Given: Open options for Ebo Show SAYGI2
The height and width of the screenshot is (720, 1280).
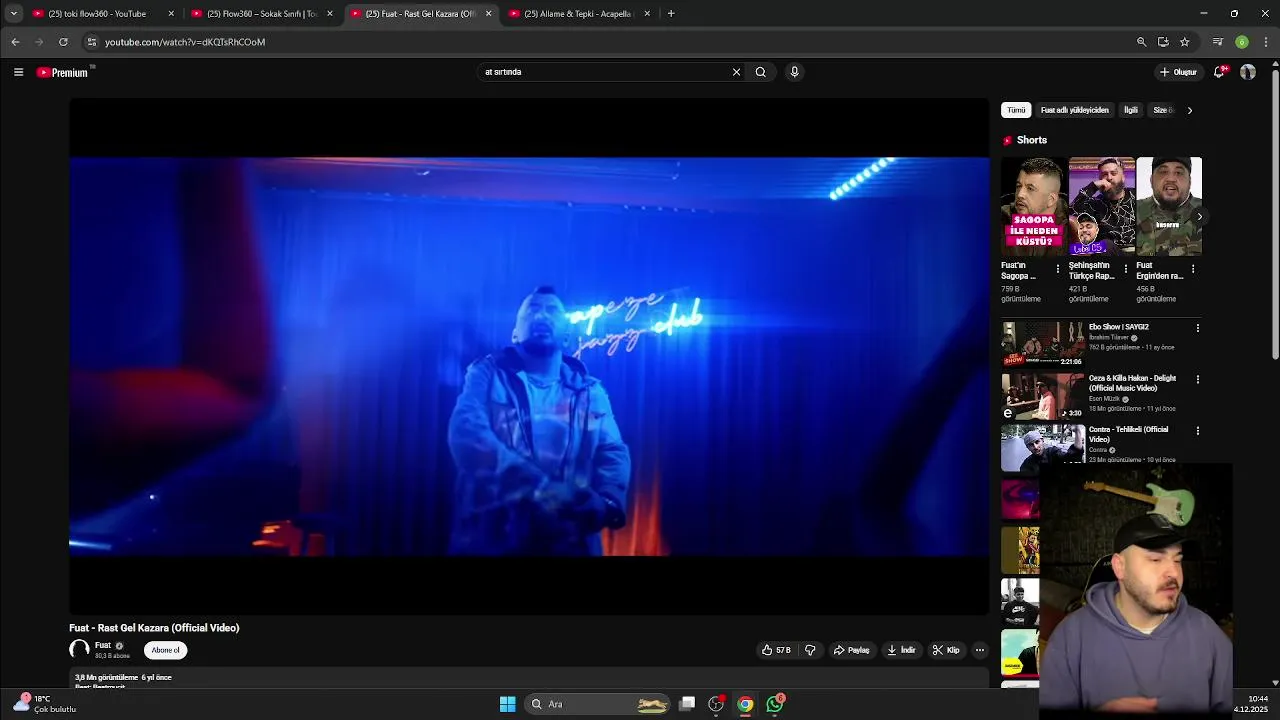Looking at the screenshot, I should 1198,328.
